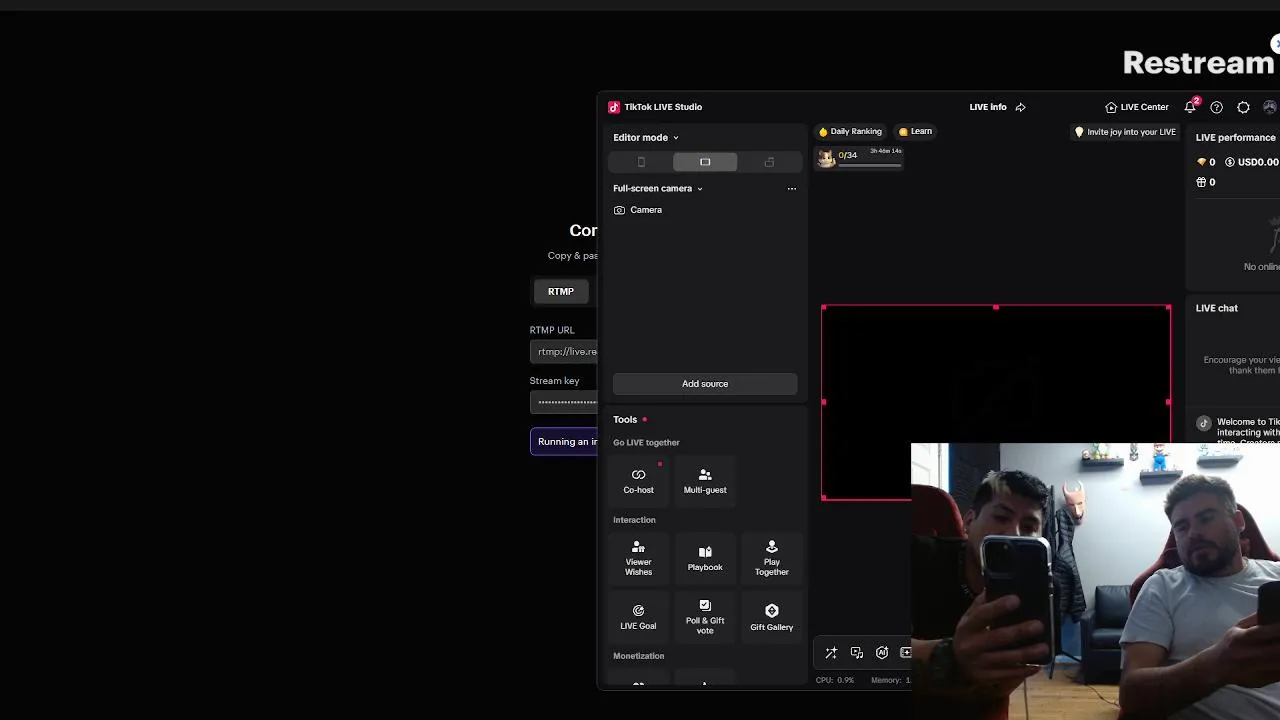Open Daily Ranking
The height and width of the screenshot is (720, 1280).
[850, 131]
